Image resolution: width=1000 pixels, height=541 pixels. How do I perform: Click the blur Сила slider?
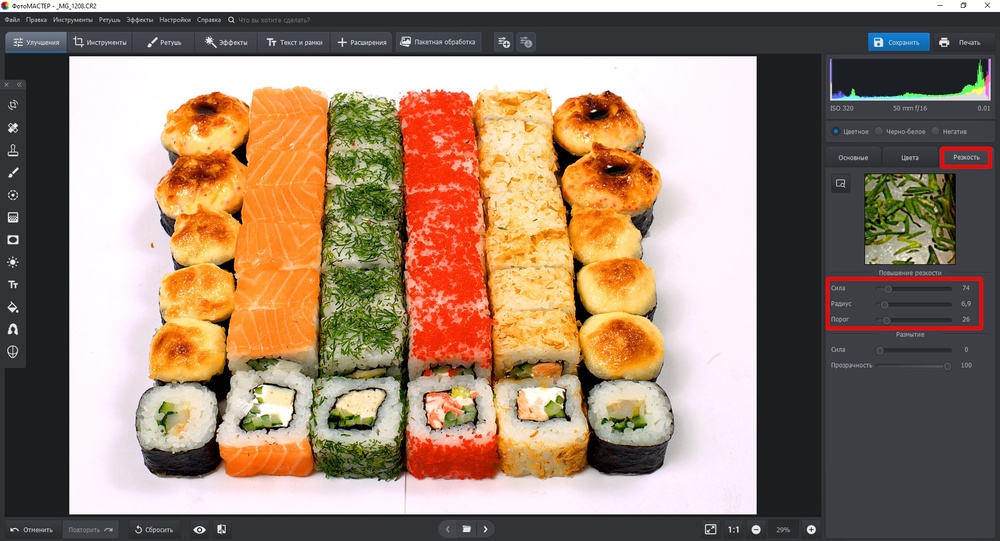tap(915, 350)
